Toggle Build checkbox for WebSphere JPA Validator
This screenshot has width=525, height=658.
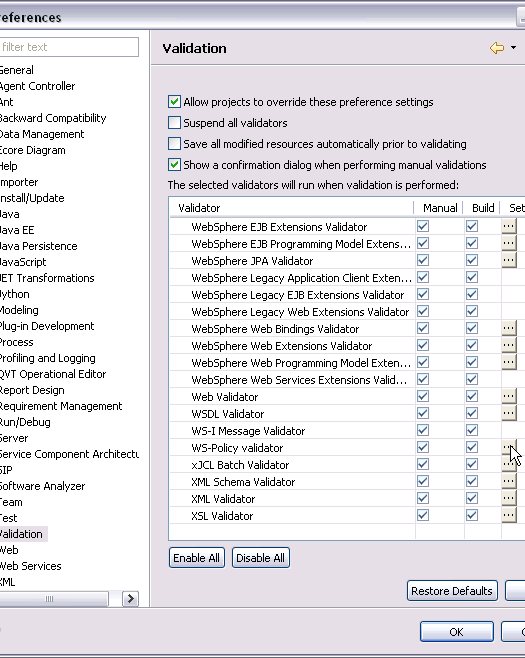click(x=472, y=260)
